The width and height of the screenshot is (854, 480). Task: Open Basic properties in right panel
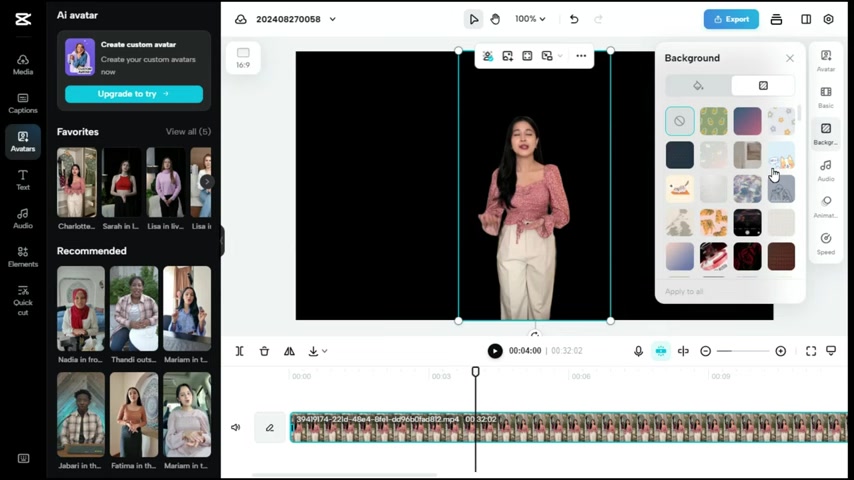point(826,97)
